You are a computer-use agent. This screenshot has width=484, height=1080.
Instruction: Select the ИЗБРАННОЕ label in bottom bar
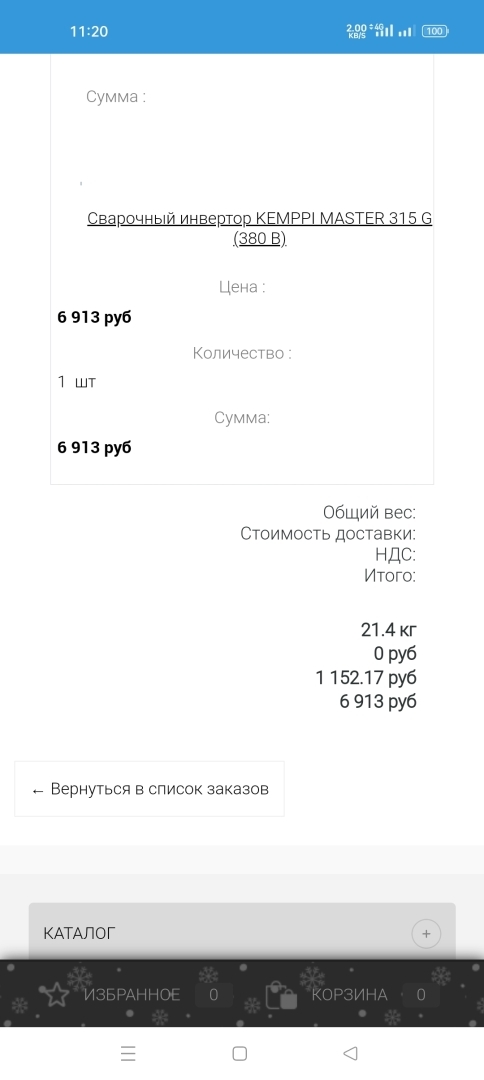[132, 995]
